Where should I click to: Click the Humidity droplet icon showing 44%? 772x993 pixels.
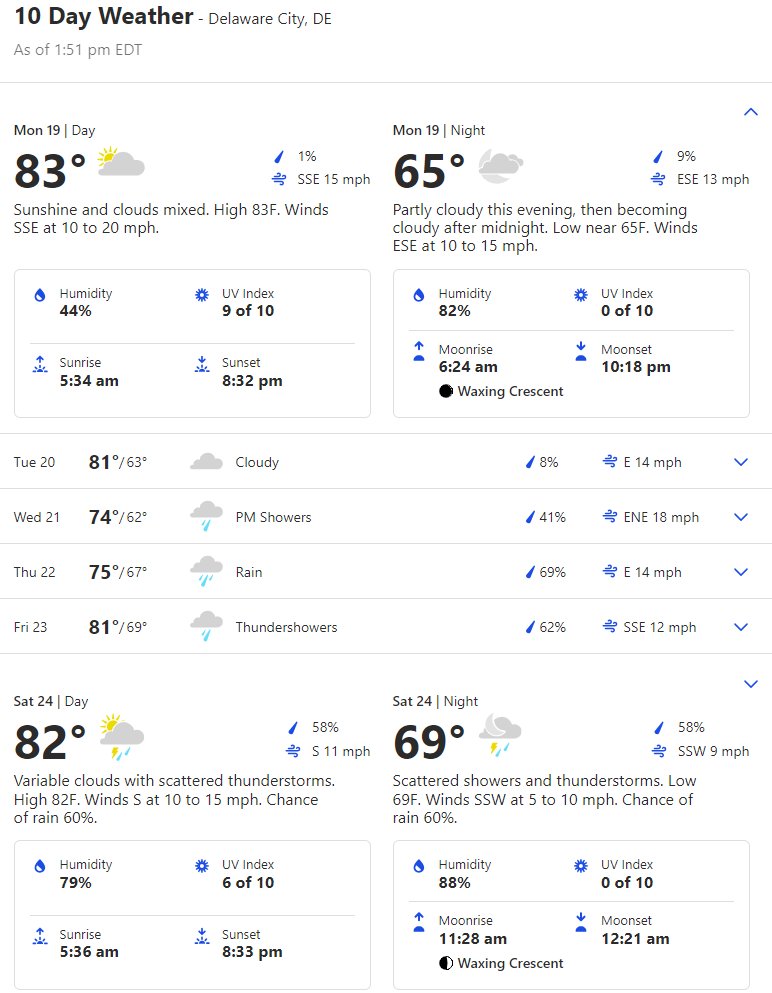click(x=40, y=294)
